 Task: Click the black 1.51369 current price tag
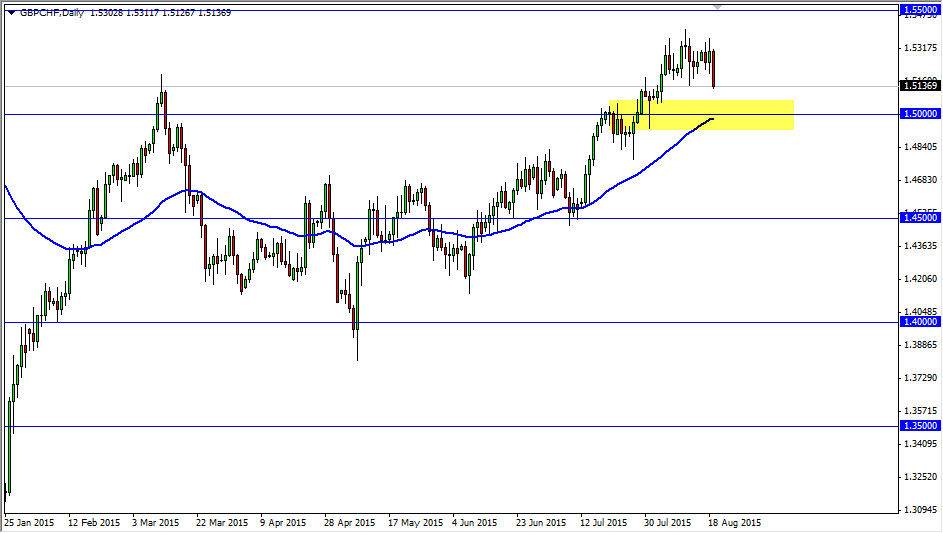920,86
